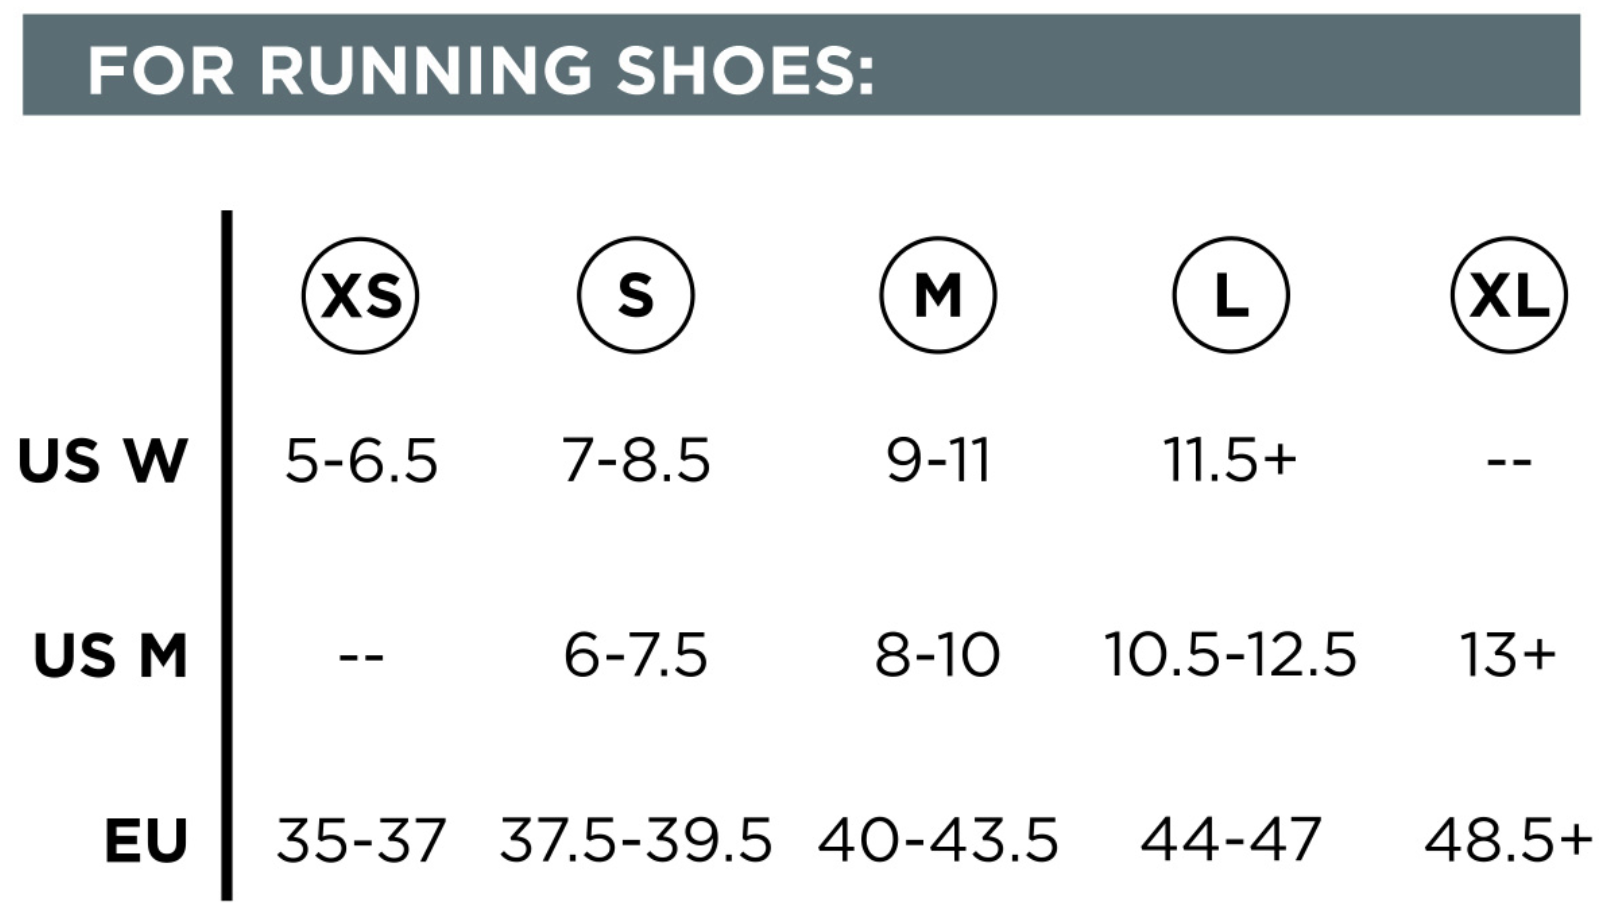Viewport: 1606px width, 912px height.
Task: Click the 8-10 men's size value
Action: point(938,656)
